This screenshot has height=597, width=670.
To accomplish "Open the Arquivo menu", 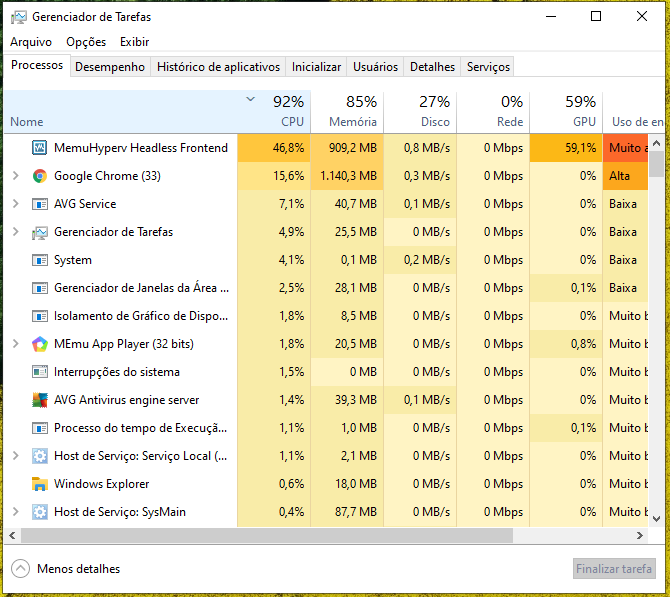I will [x=31, y=42].
